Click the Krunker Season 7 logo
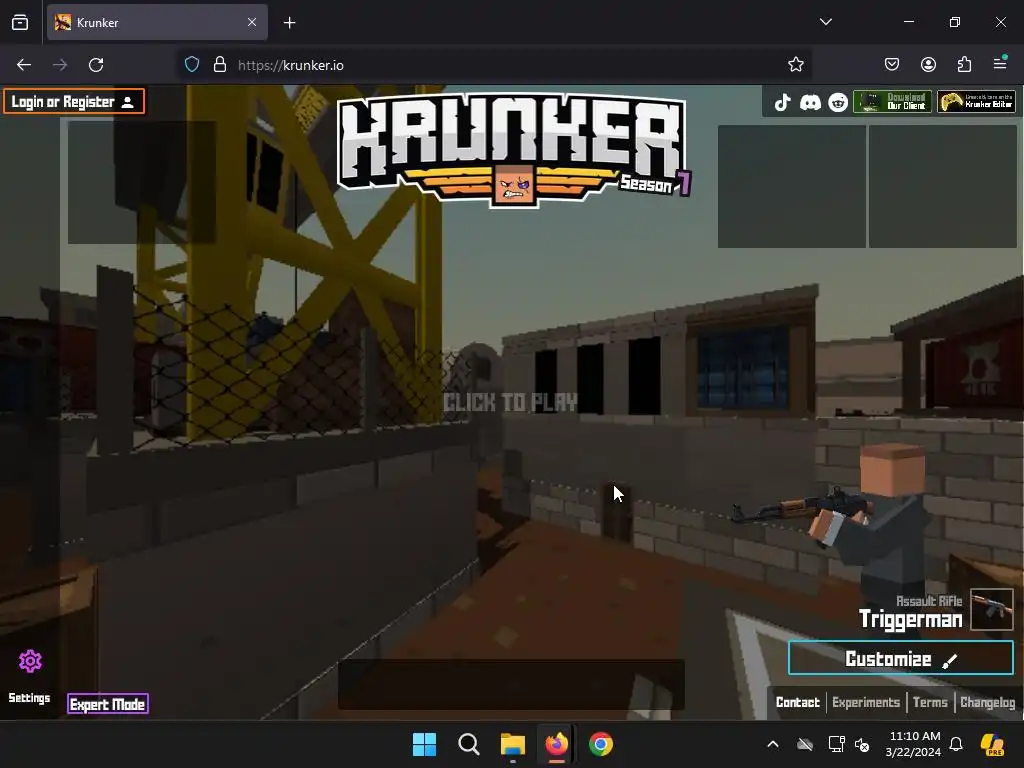The height and width of the screenshot is (768, 1024). [x=513, y=151]
